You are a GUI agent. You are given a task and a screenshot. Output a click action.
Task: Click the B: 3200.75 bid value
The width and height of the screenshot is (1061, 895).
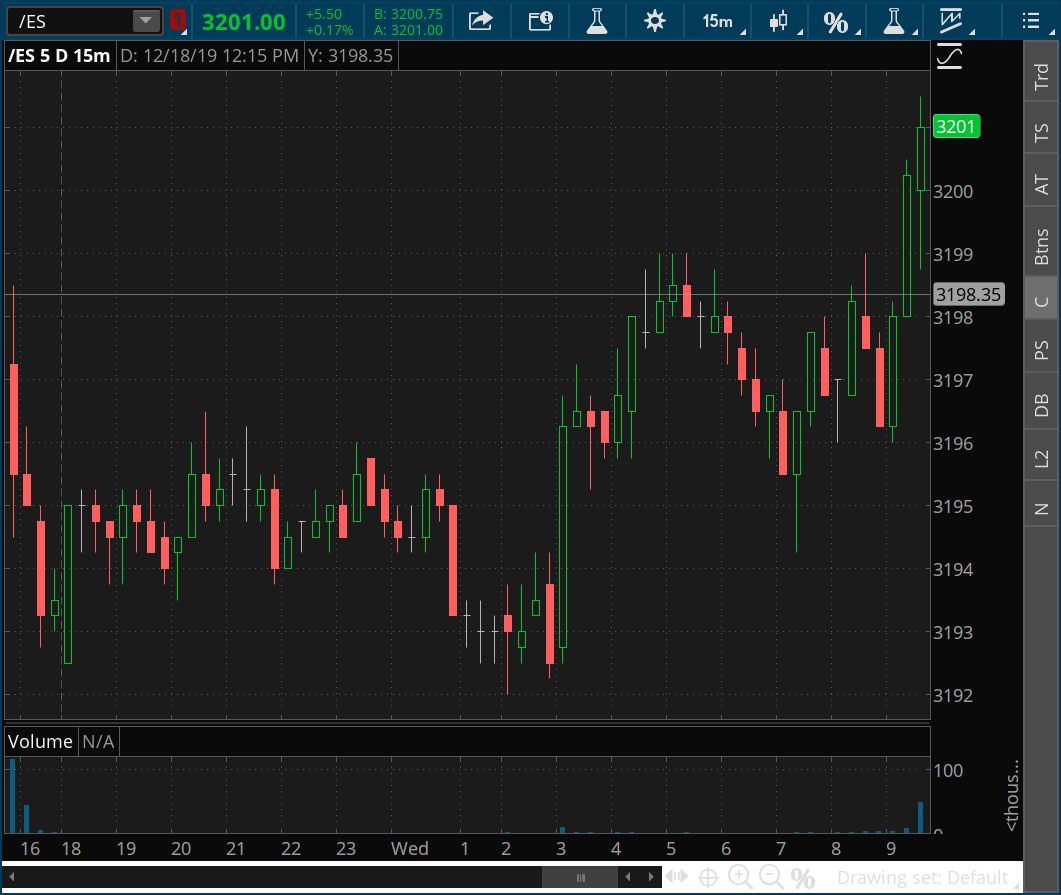pos(408,14)
